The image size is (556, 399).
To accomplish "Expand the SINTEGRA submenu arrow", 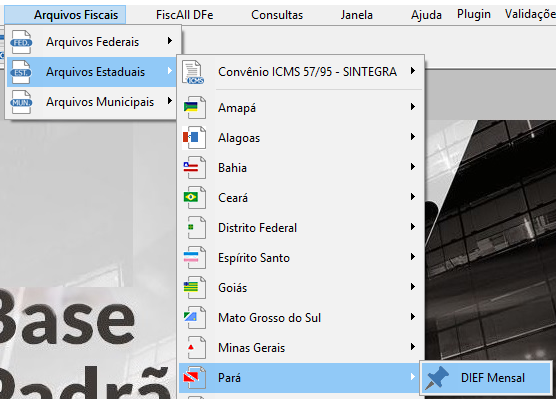I will 413,71.
